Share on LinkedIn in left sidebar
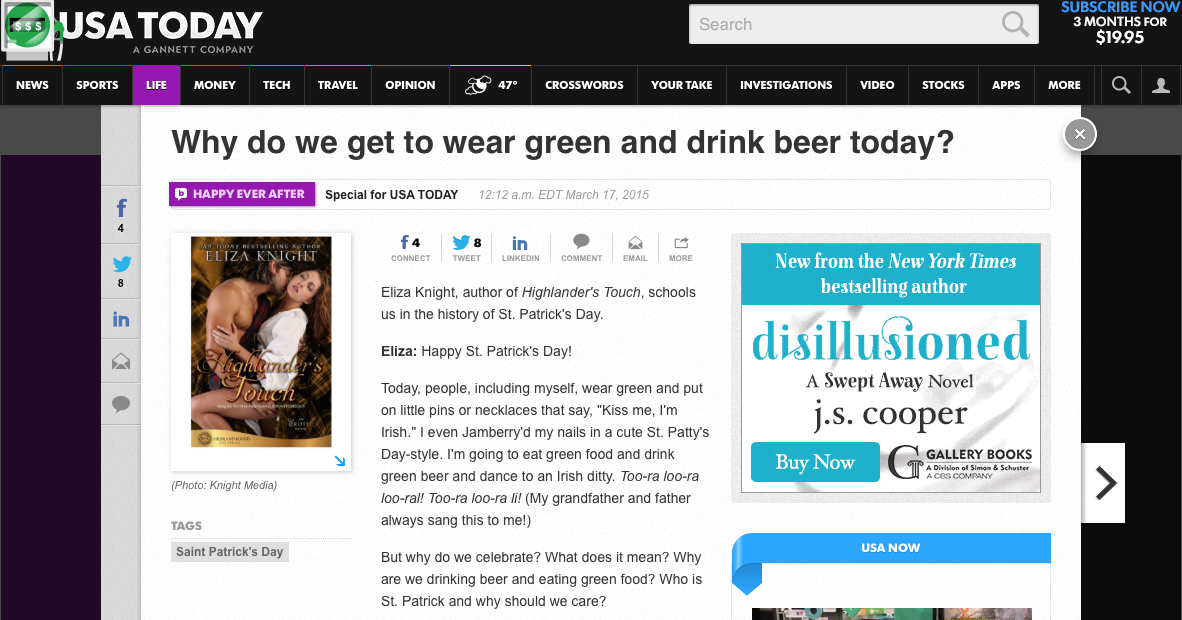Screen dimensions: 1182x620 (121, 320)
